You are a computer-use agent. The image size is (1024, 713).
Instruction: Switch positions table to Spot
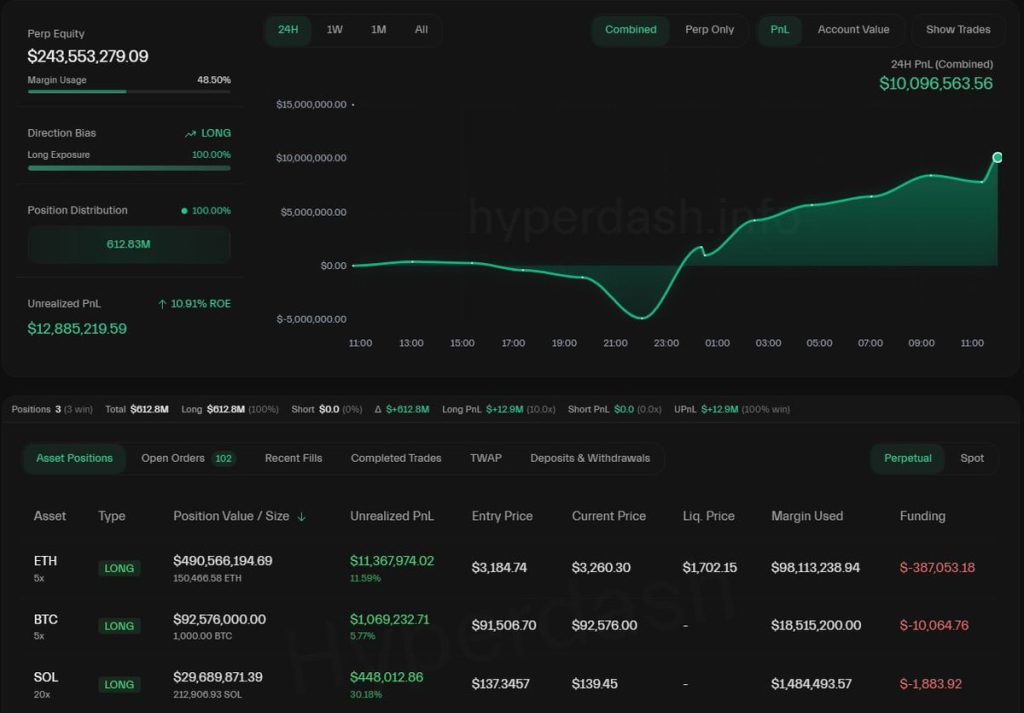tap(972, 458)
